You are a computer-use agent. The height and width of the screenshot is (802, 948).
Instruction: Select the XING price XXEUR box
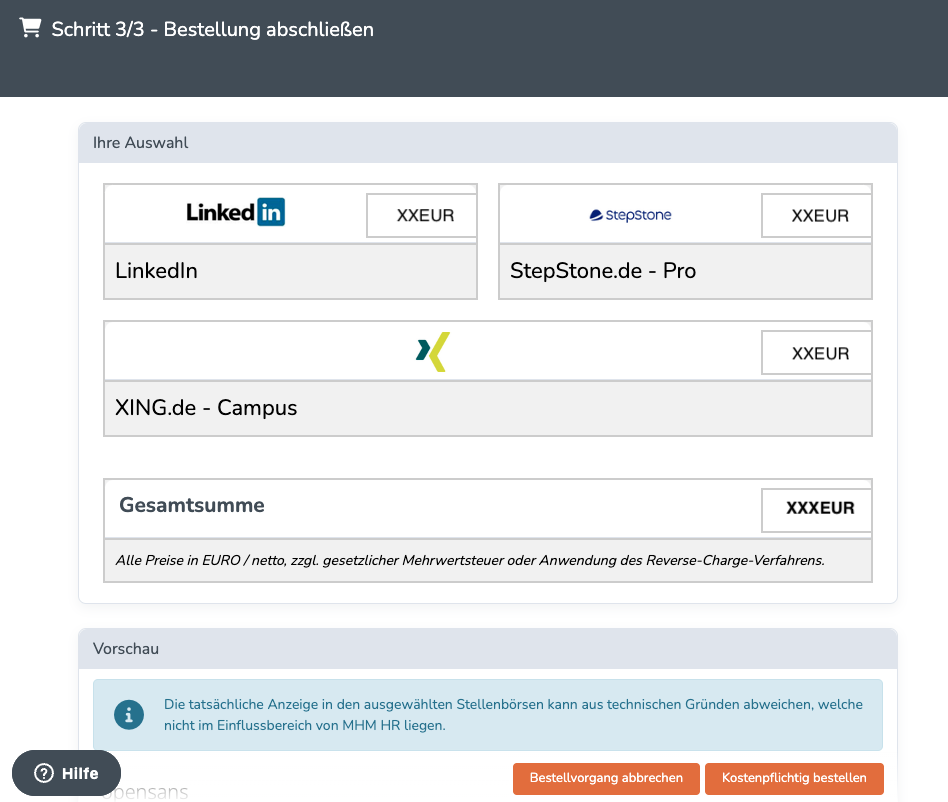click(x=817, y=353)
